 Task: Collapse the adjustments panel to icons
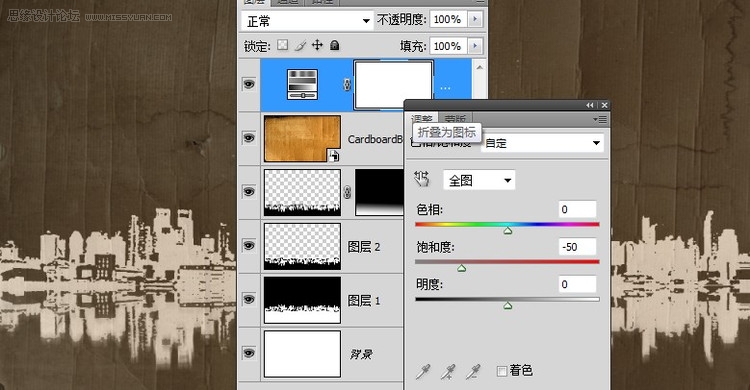click(590, 105)
